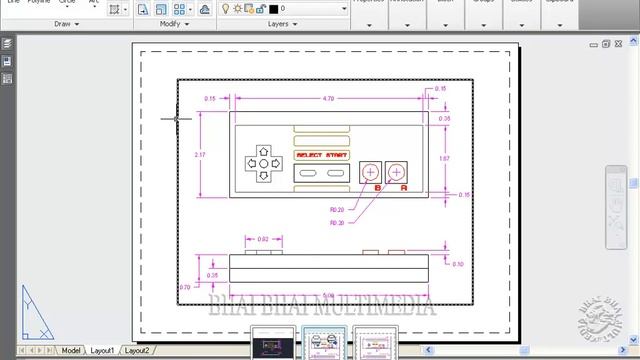Click the red B label
This screenshot has width=640, height=360.
tap(378, 188)
